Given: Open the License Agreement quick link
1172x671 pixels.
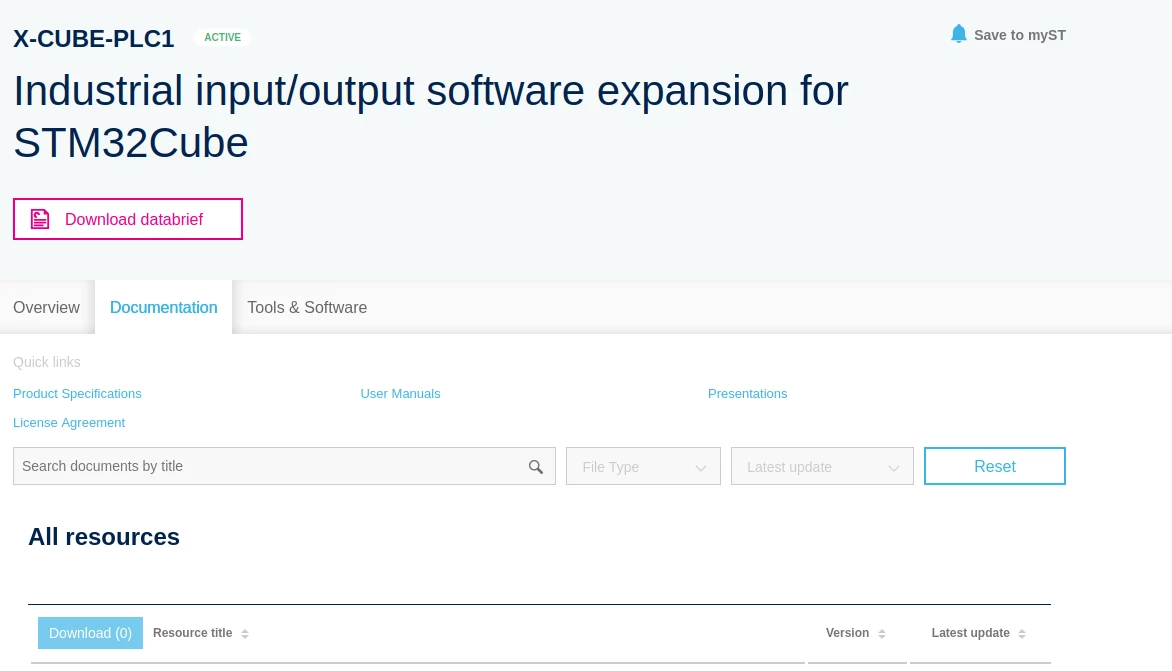Looking at the screenshot, I should pos(69,423).
